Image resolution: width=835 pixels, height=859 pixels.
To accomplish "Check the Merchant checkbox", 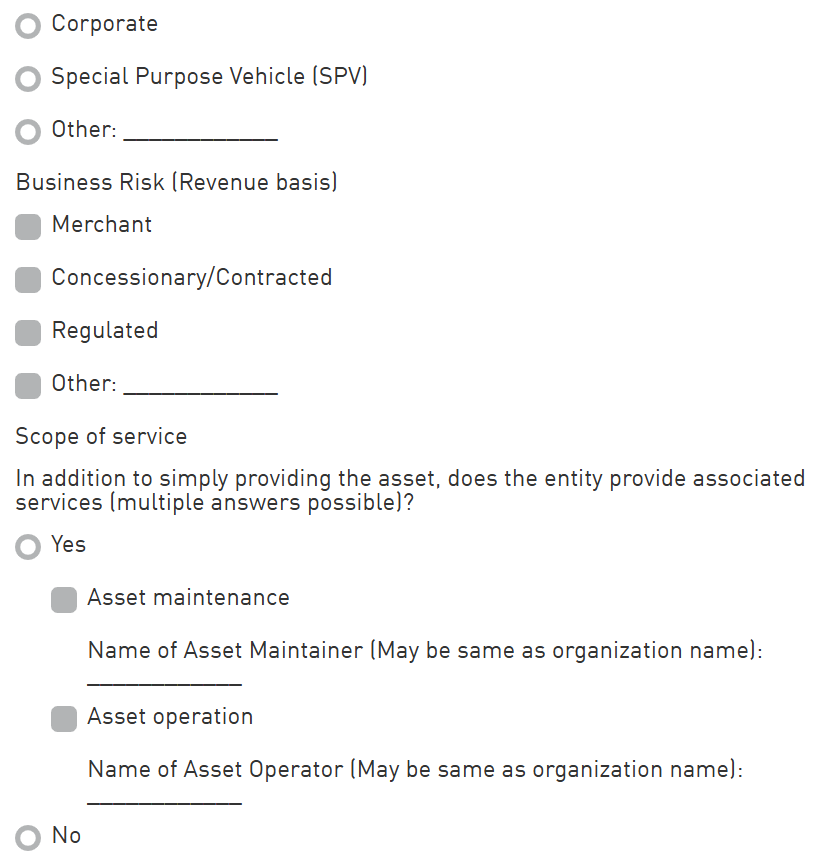I will click(x=28, y=227).
